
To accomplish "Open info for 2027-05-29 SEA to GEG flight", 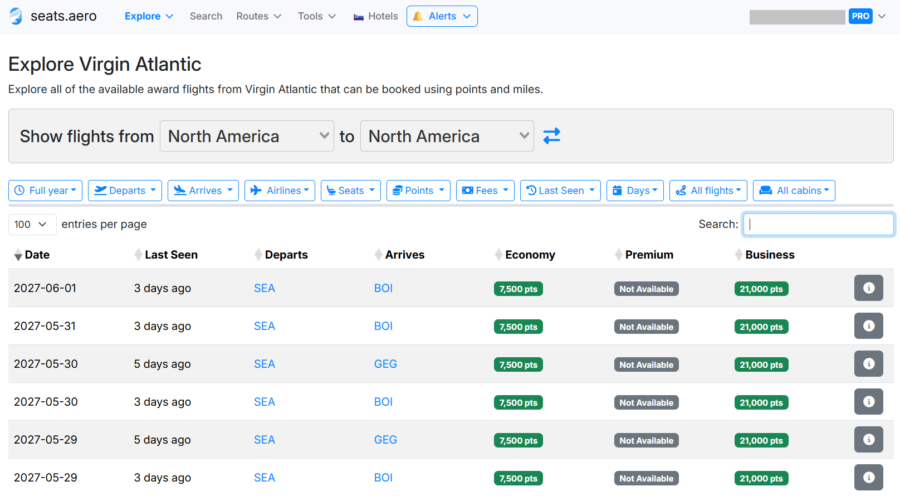I will pyautogui.click(x=868, y=439).
